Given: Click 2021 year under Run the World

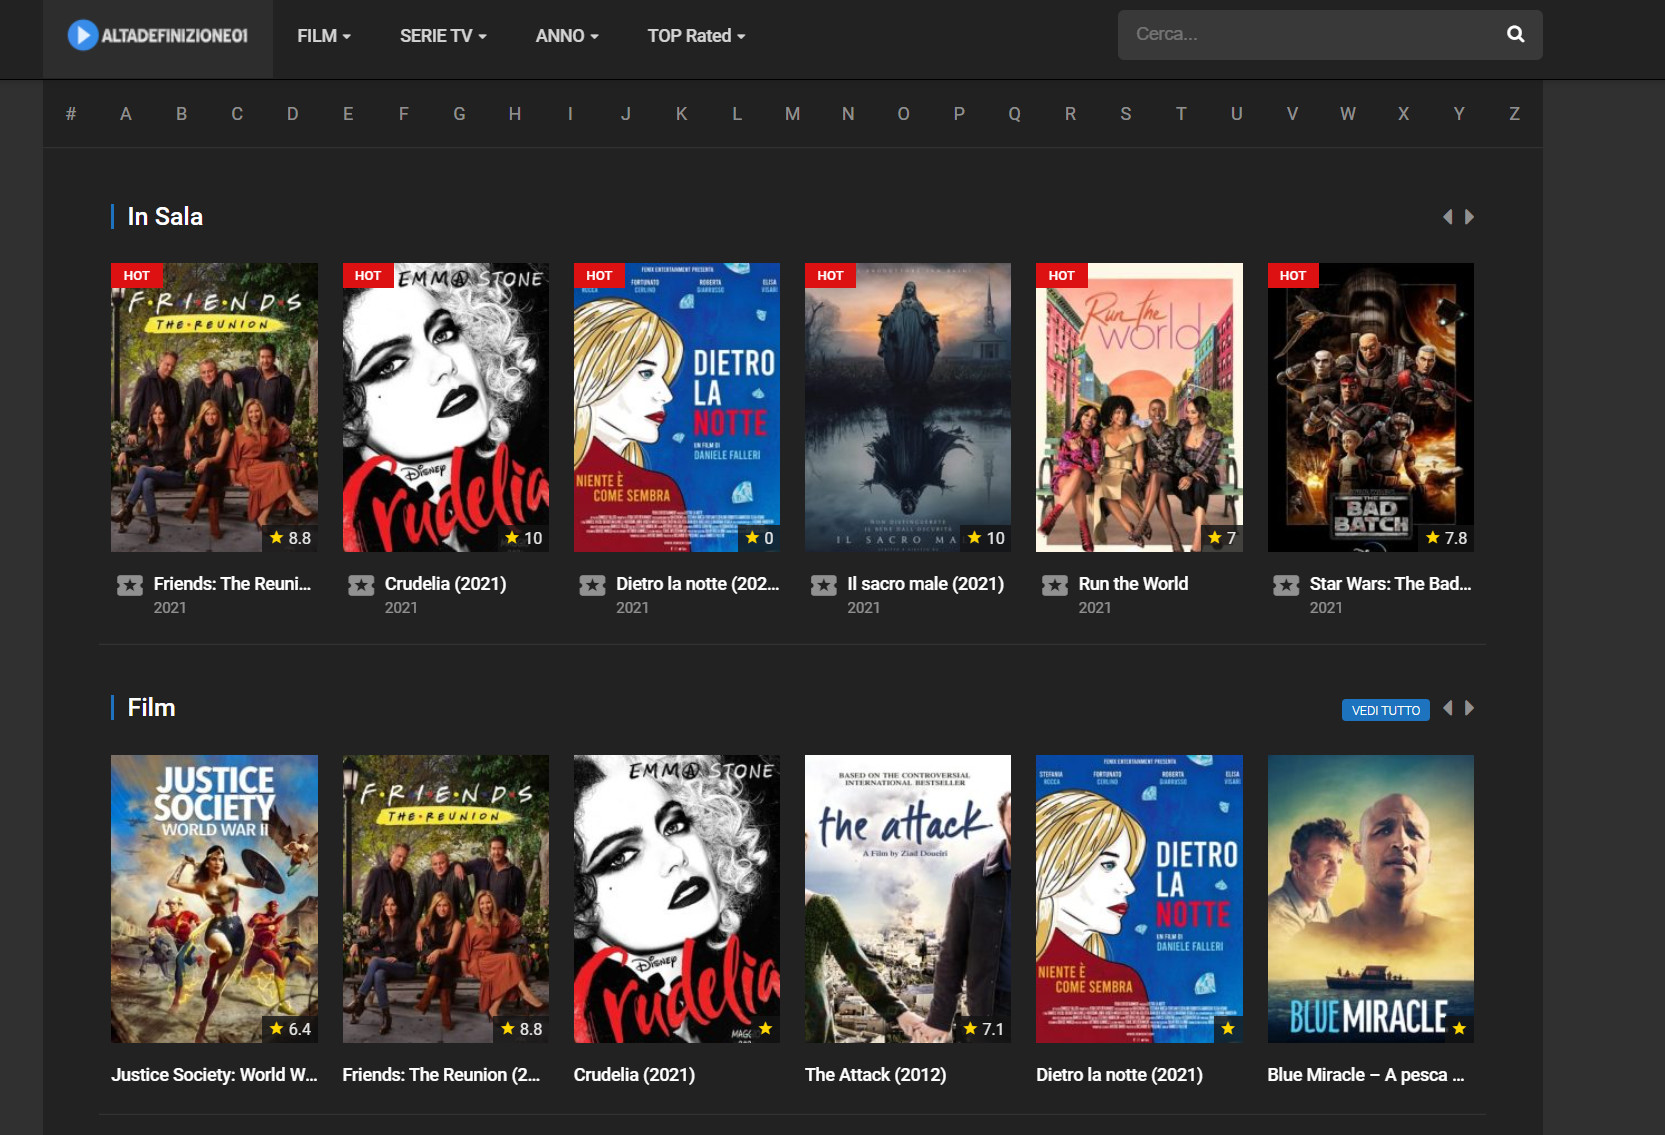Looking at the screenshot, I should 1094,608.
